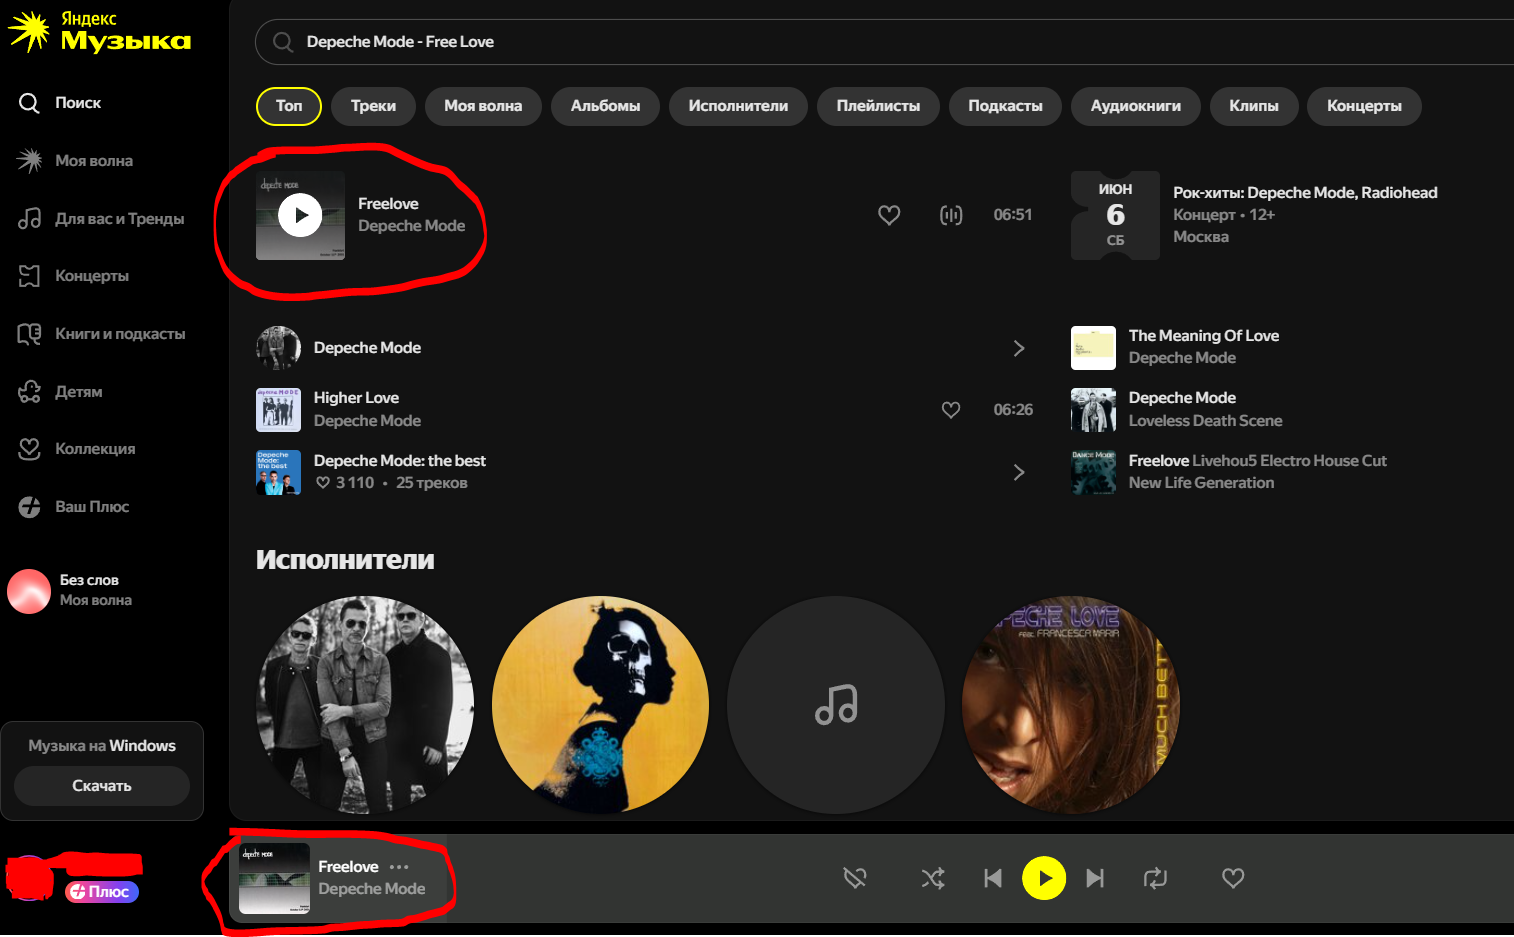The image size is (1514, 937).
Task: Skip to the previous track
Action: 993,879
